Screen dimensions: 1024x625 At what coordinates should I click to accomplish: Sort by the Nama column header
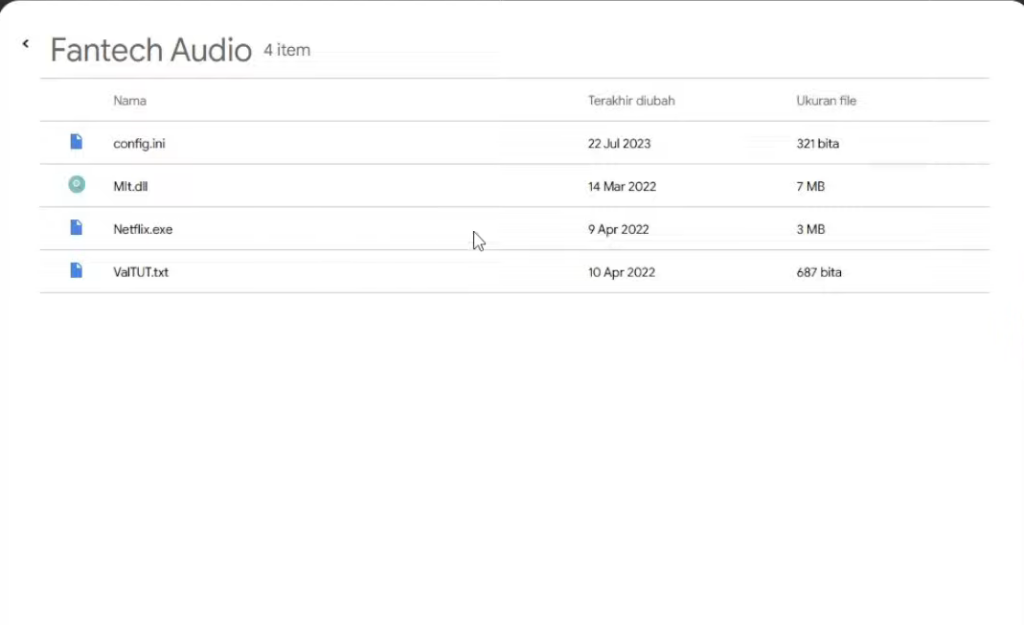130,101
